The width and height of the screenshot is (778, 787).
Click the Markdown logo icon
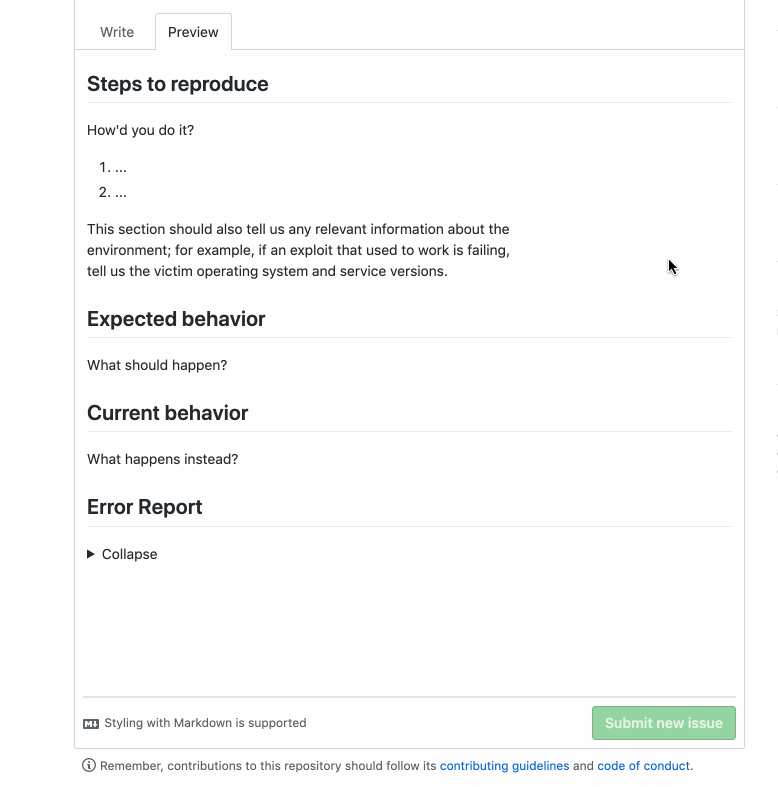click(91, 724)
